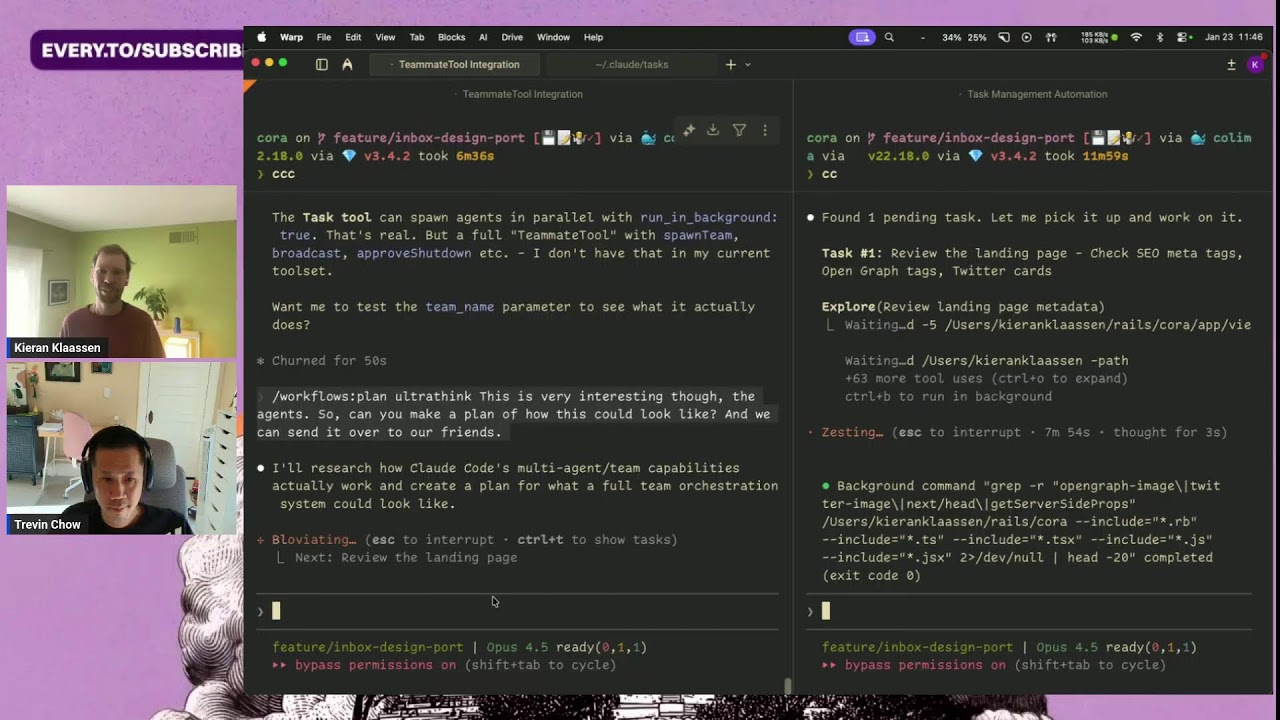Screen dimensions: 1280x720
Task: Click 'Opus 4.5' label in right status line
Action: [1066, 647]
